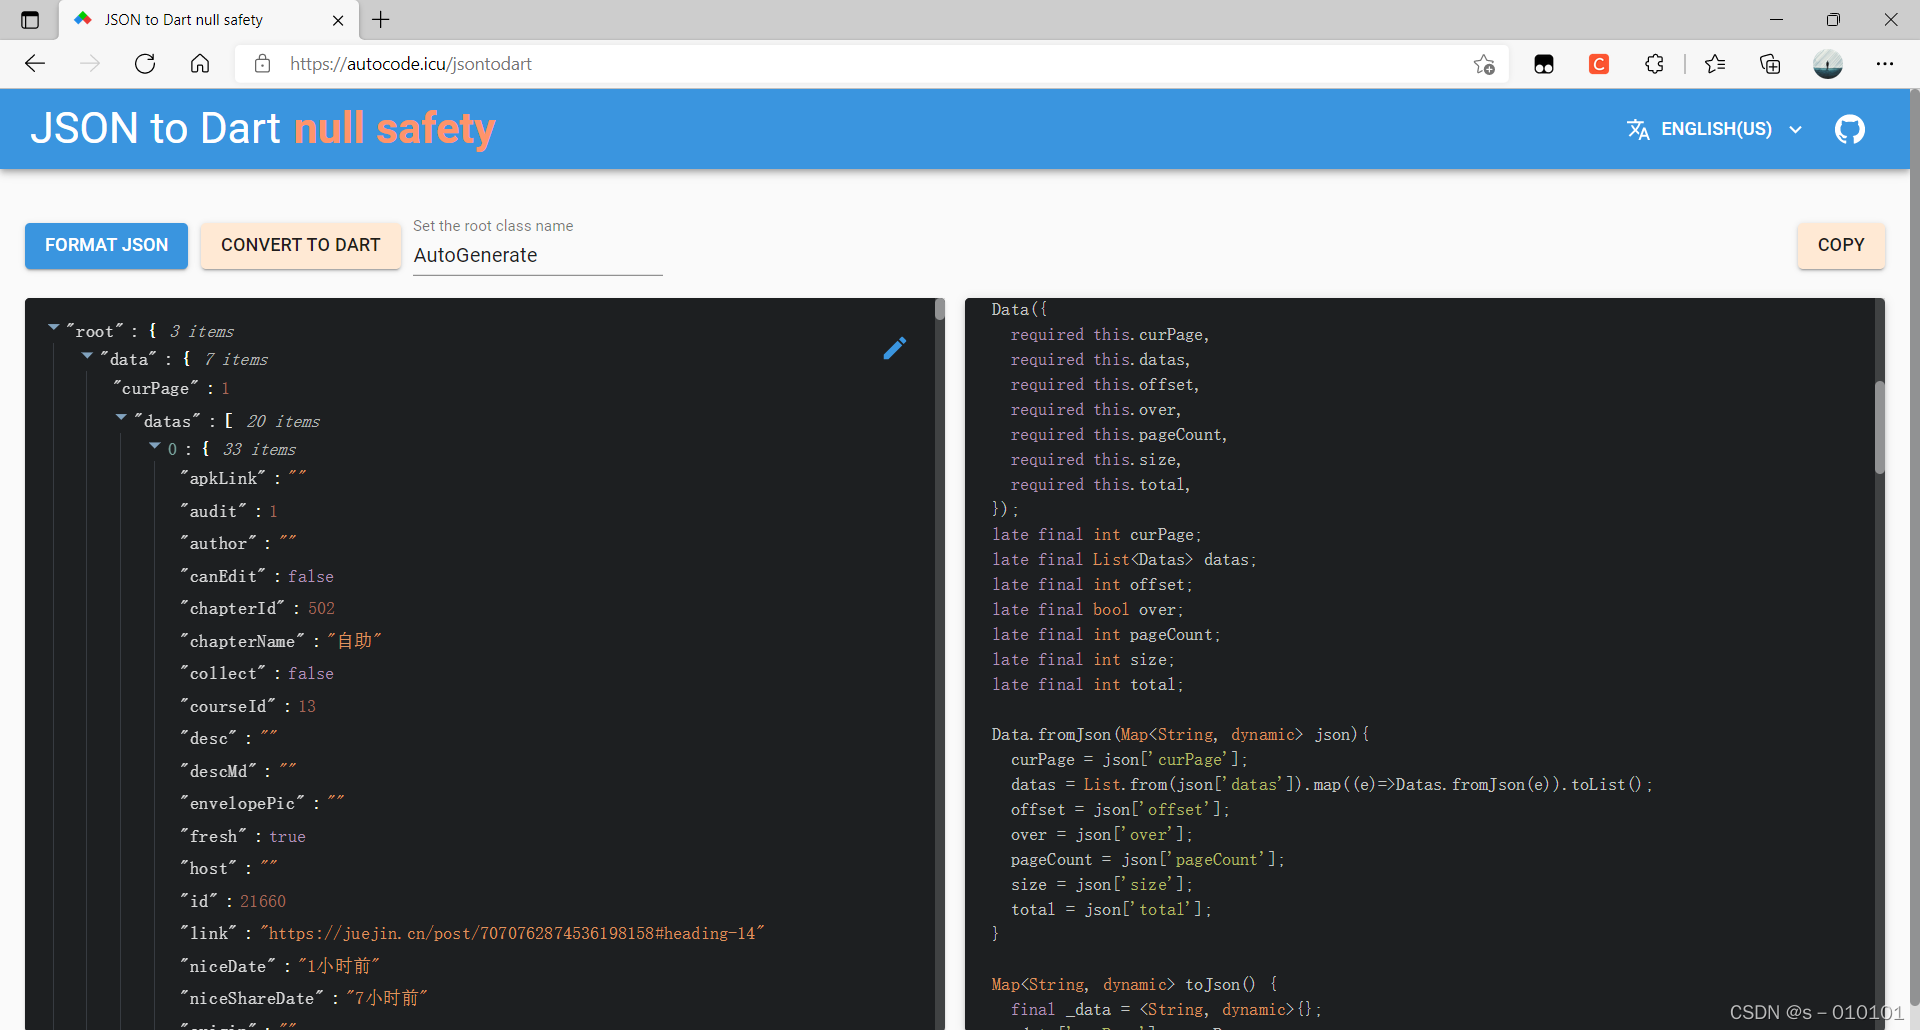Open the ENGLISH(US) language dropdown
The image size is (1920, 1030).
pos(1715,129)
